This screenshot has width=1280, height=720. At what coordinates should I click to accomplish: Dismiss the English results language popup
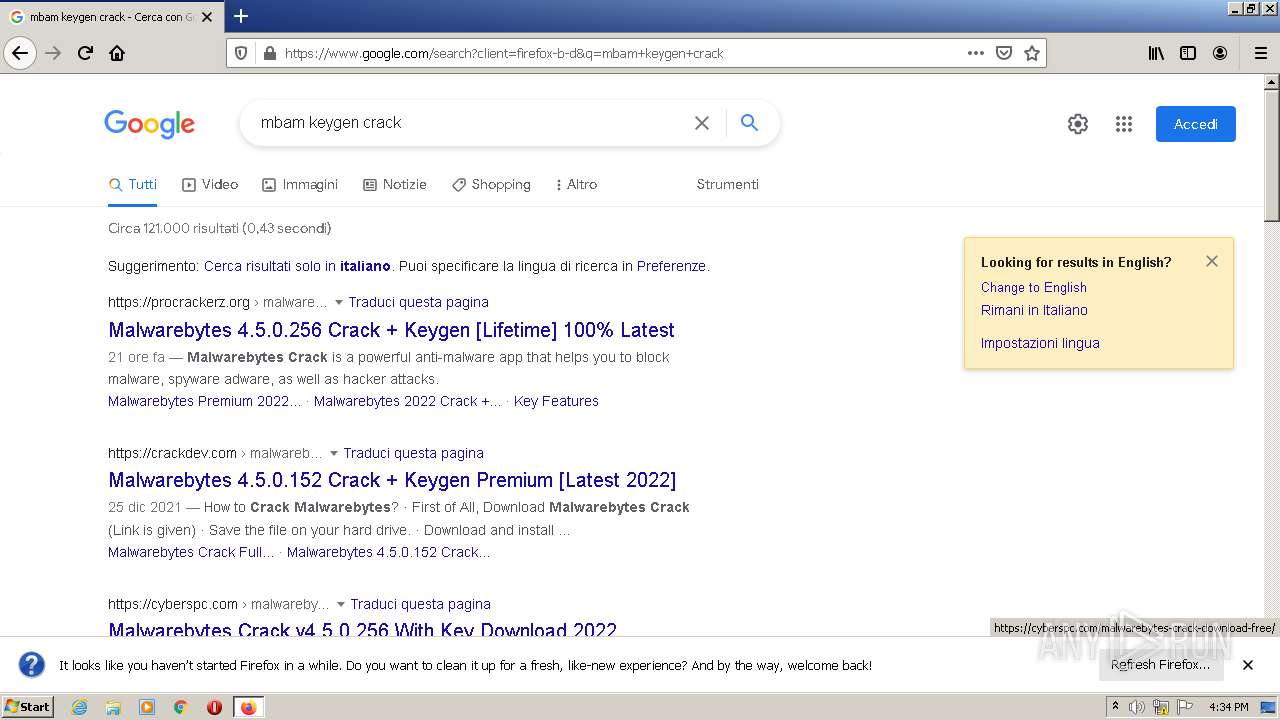[x=1212, y=261]
